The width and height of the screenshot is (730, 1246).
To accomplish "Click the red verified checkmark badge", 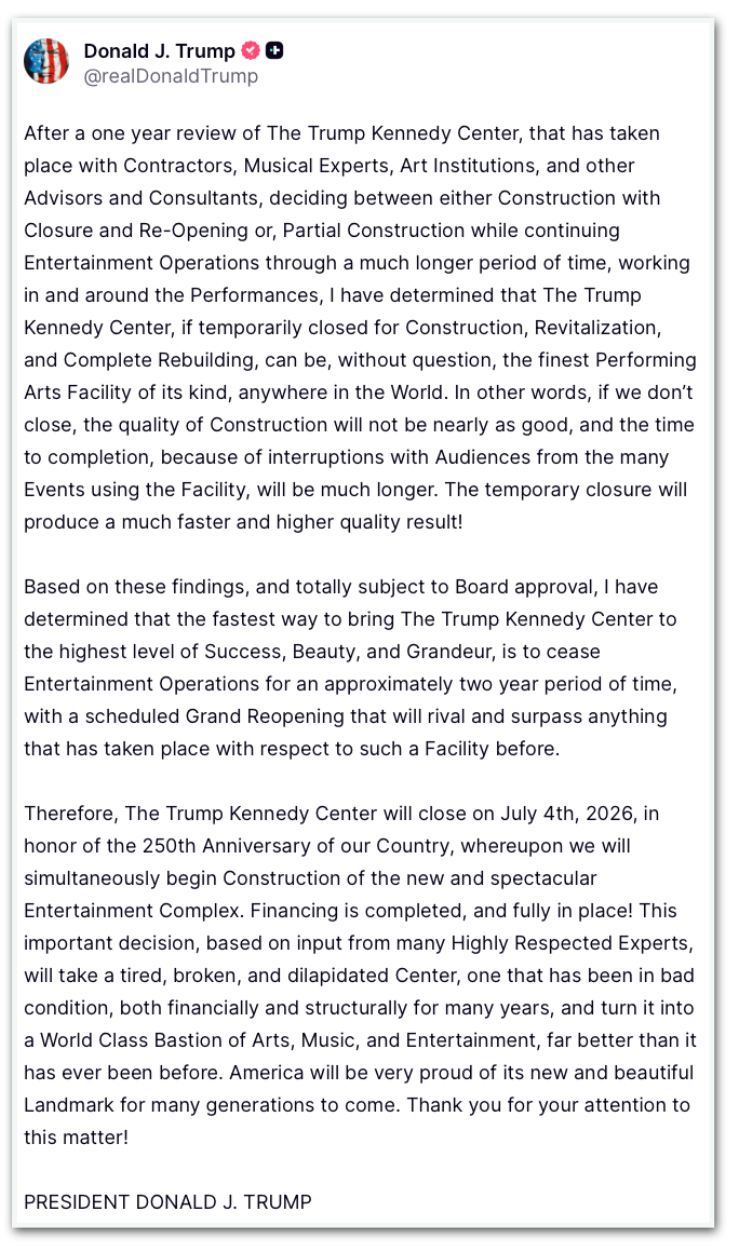I will (251, 50).
